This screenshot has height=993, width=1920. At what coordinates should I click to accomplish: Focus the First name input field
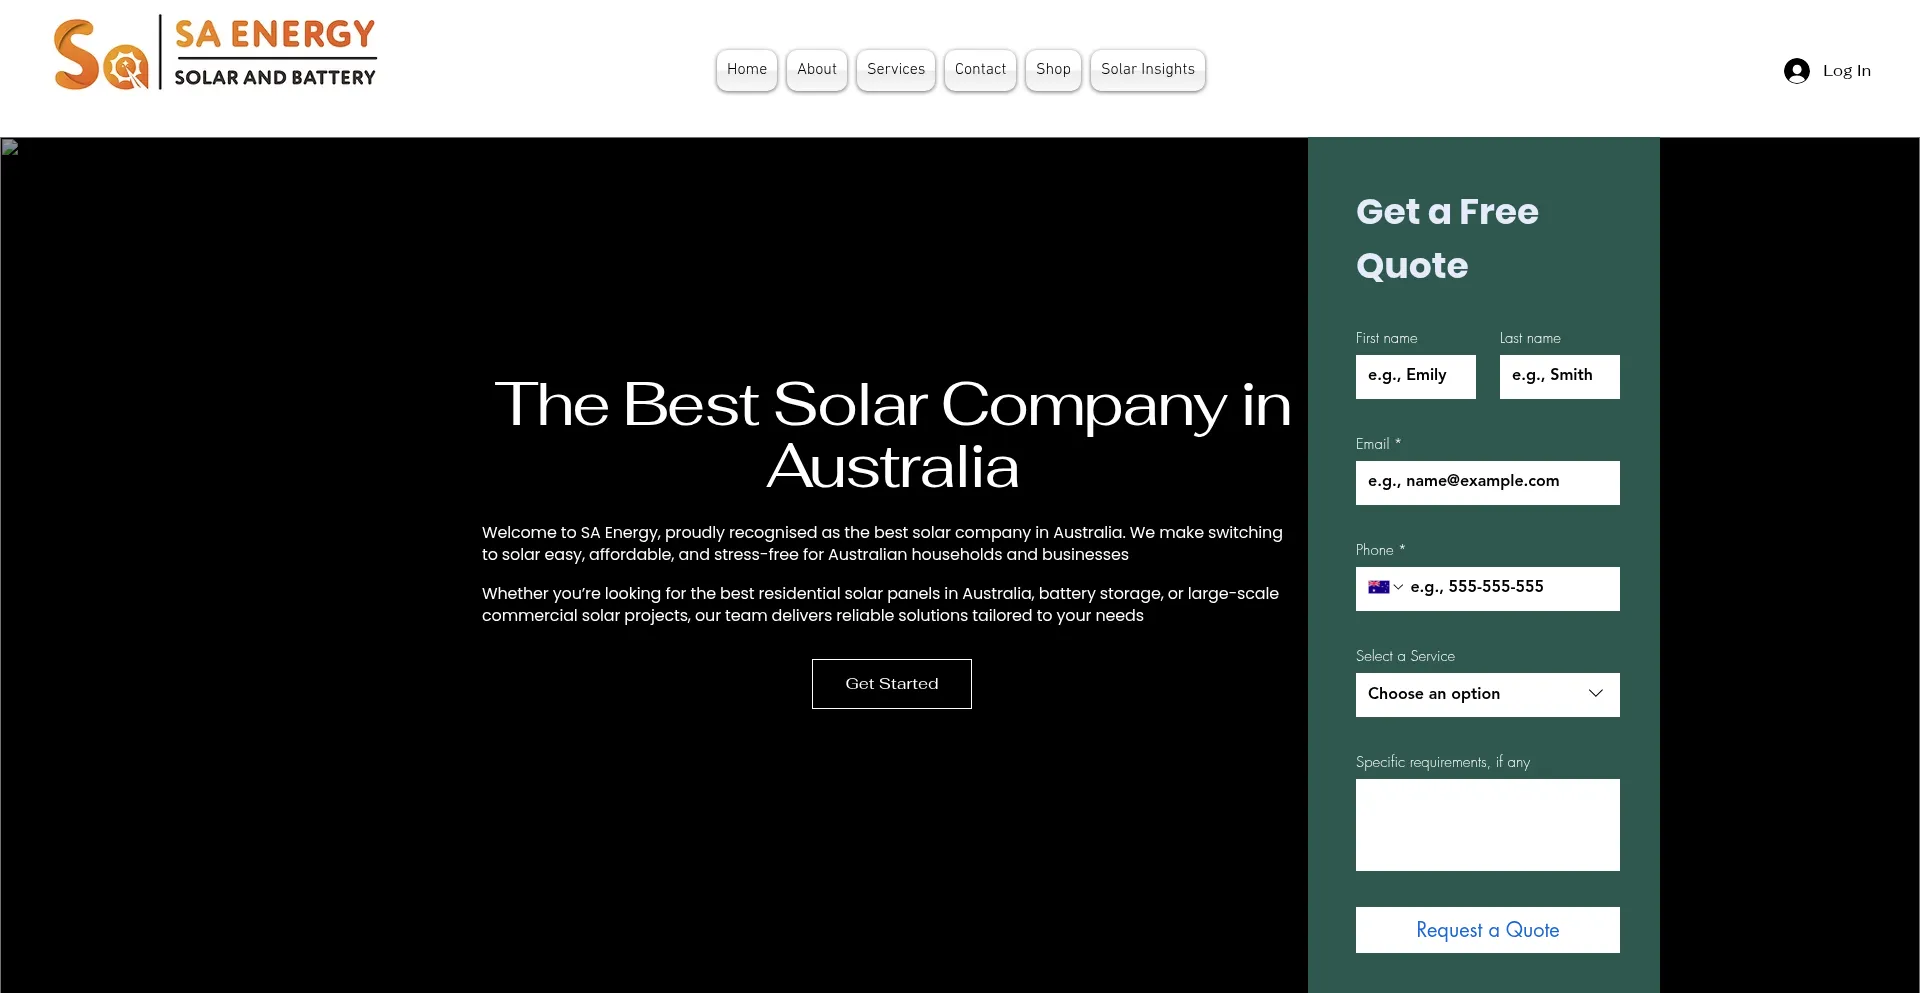(x=1415, y=377)
